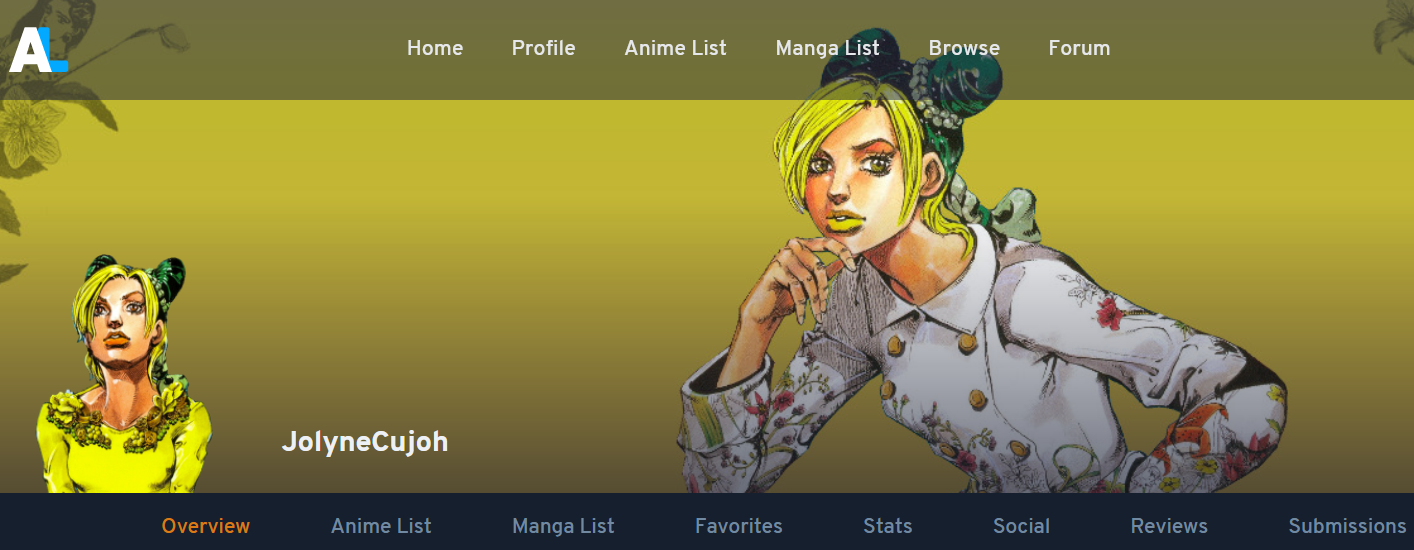This screenshot has width=1414, height=550.
Task: Select the Overview profile tab
Action: click(x=206, y=526)
